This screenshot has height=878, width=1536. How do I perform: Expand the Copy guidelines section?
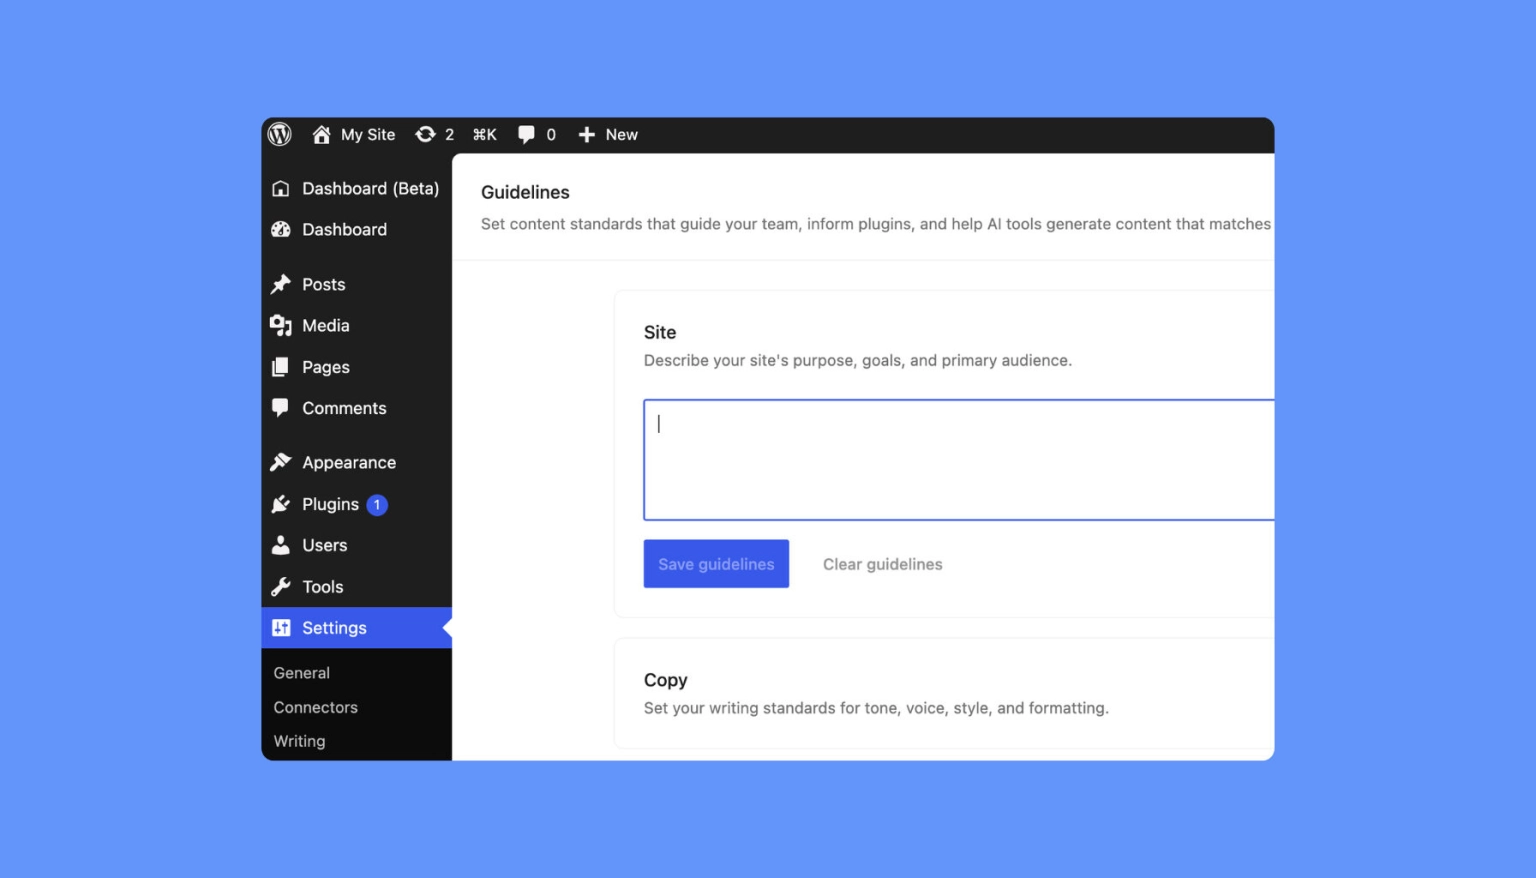point(944,693)
